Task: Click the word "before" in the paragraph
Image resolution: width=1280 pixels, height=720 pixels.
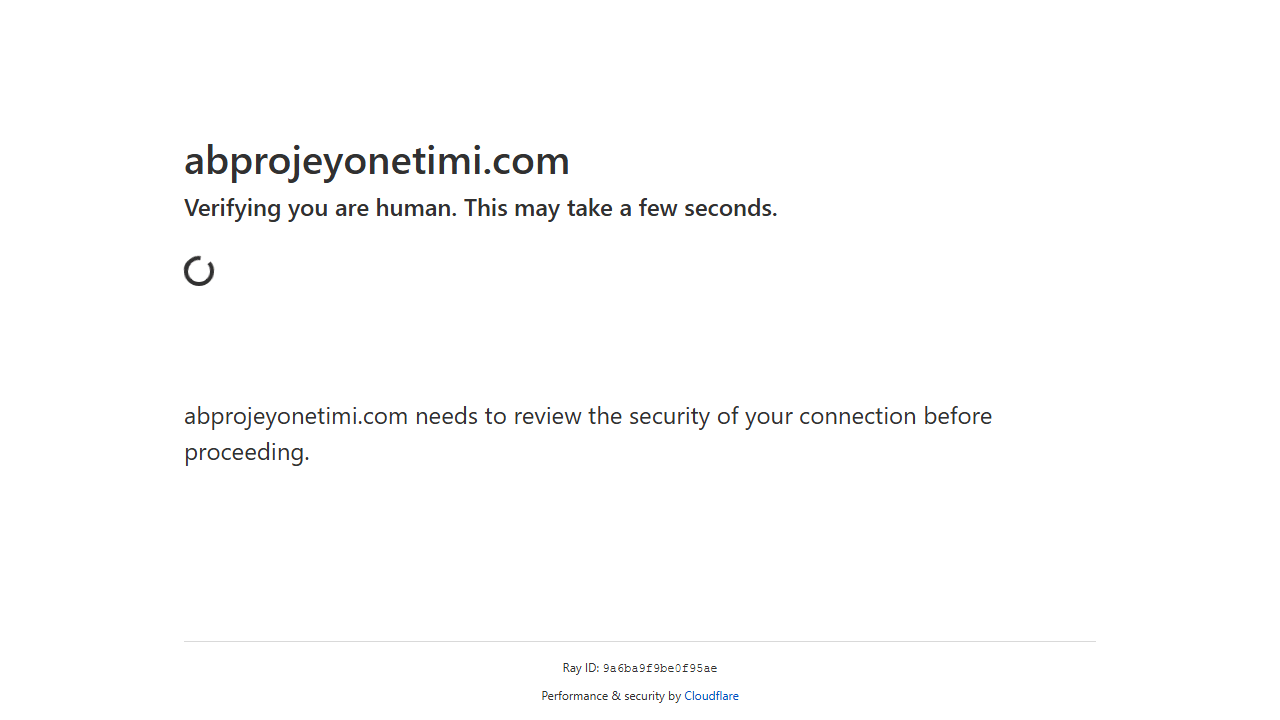Action: (957, 416)
